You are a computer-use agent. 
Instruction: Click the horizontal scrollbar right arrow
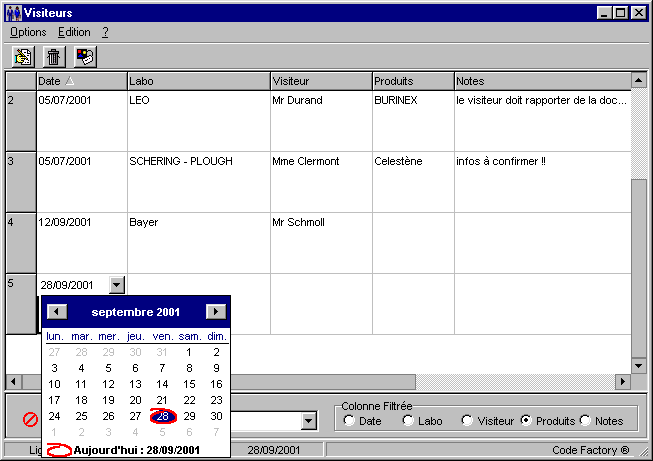click(623, 381)
